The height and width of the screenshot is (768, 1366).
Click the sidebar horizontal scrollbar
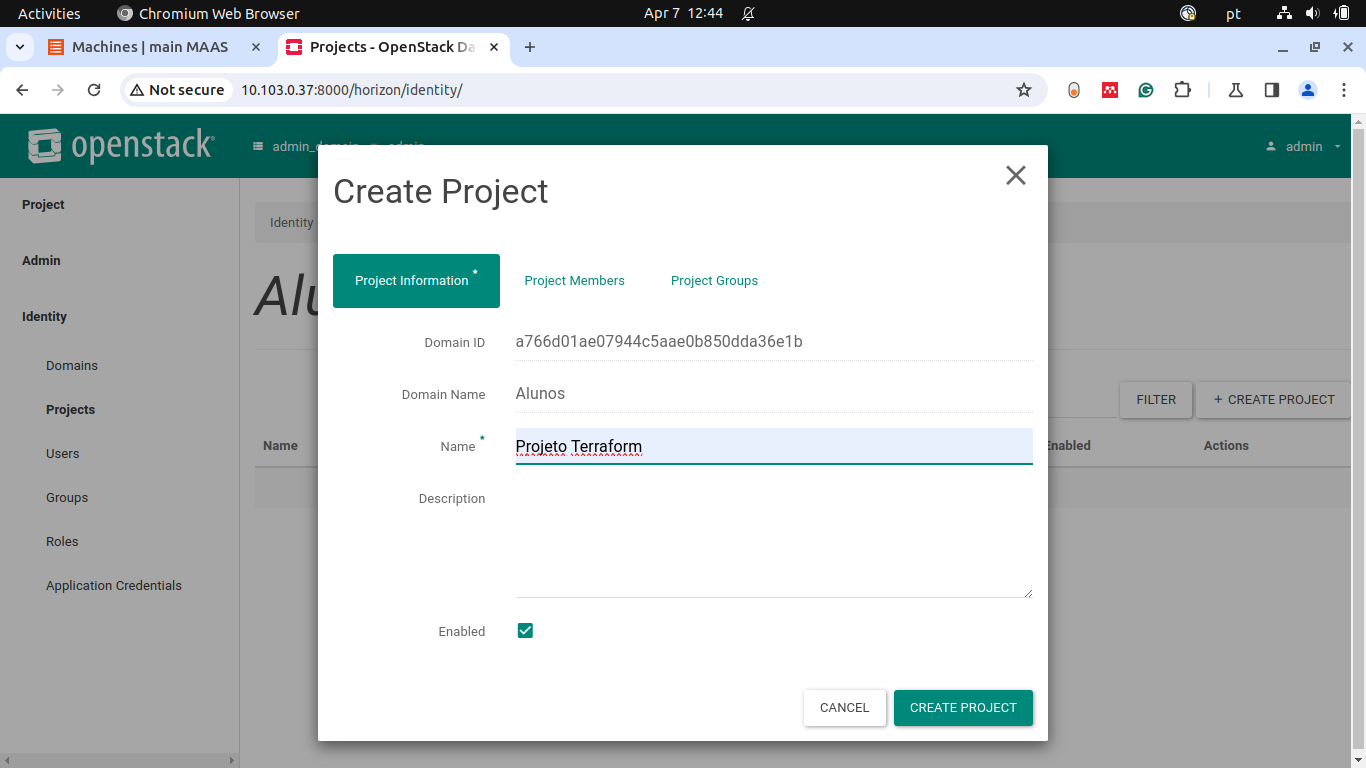tap(120, 760)
